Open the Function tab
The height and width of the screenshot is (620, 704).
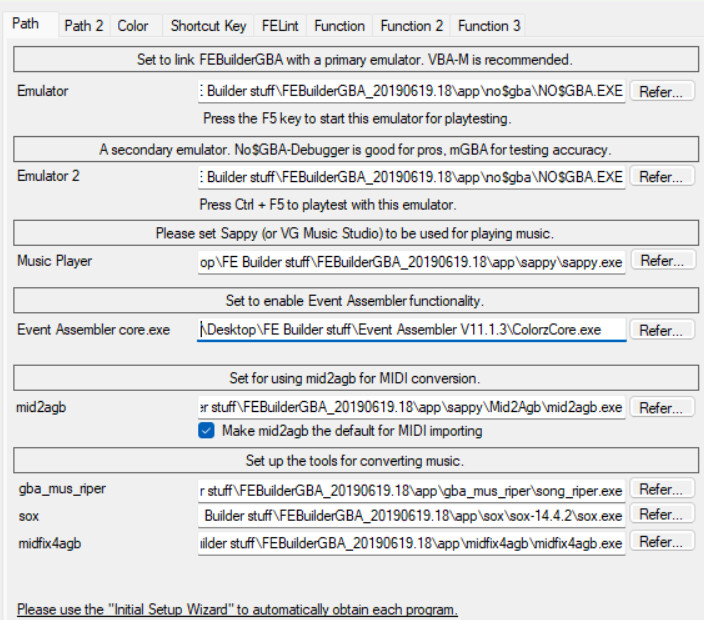click(x=340, y=26)
